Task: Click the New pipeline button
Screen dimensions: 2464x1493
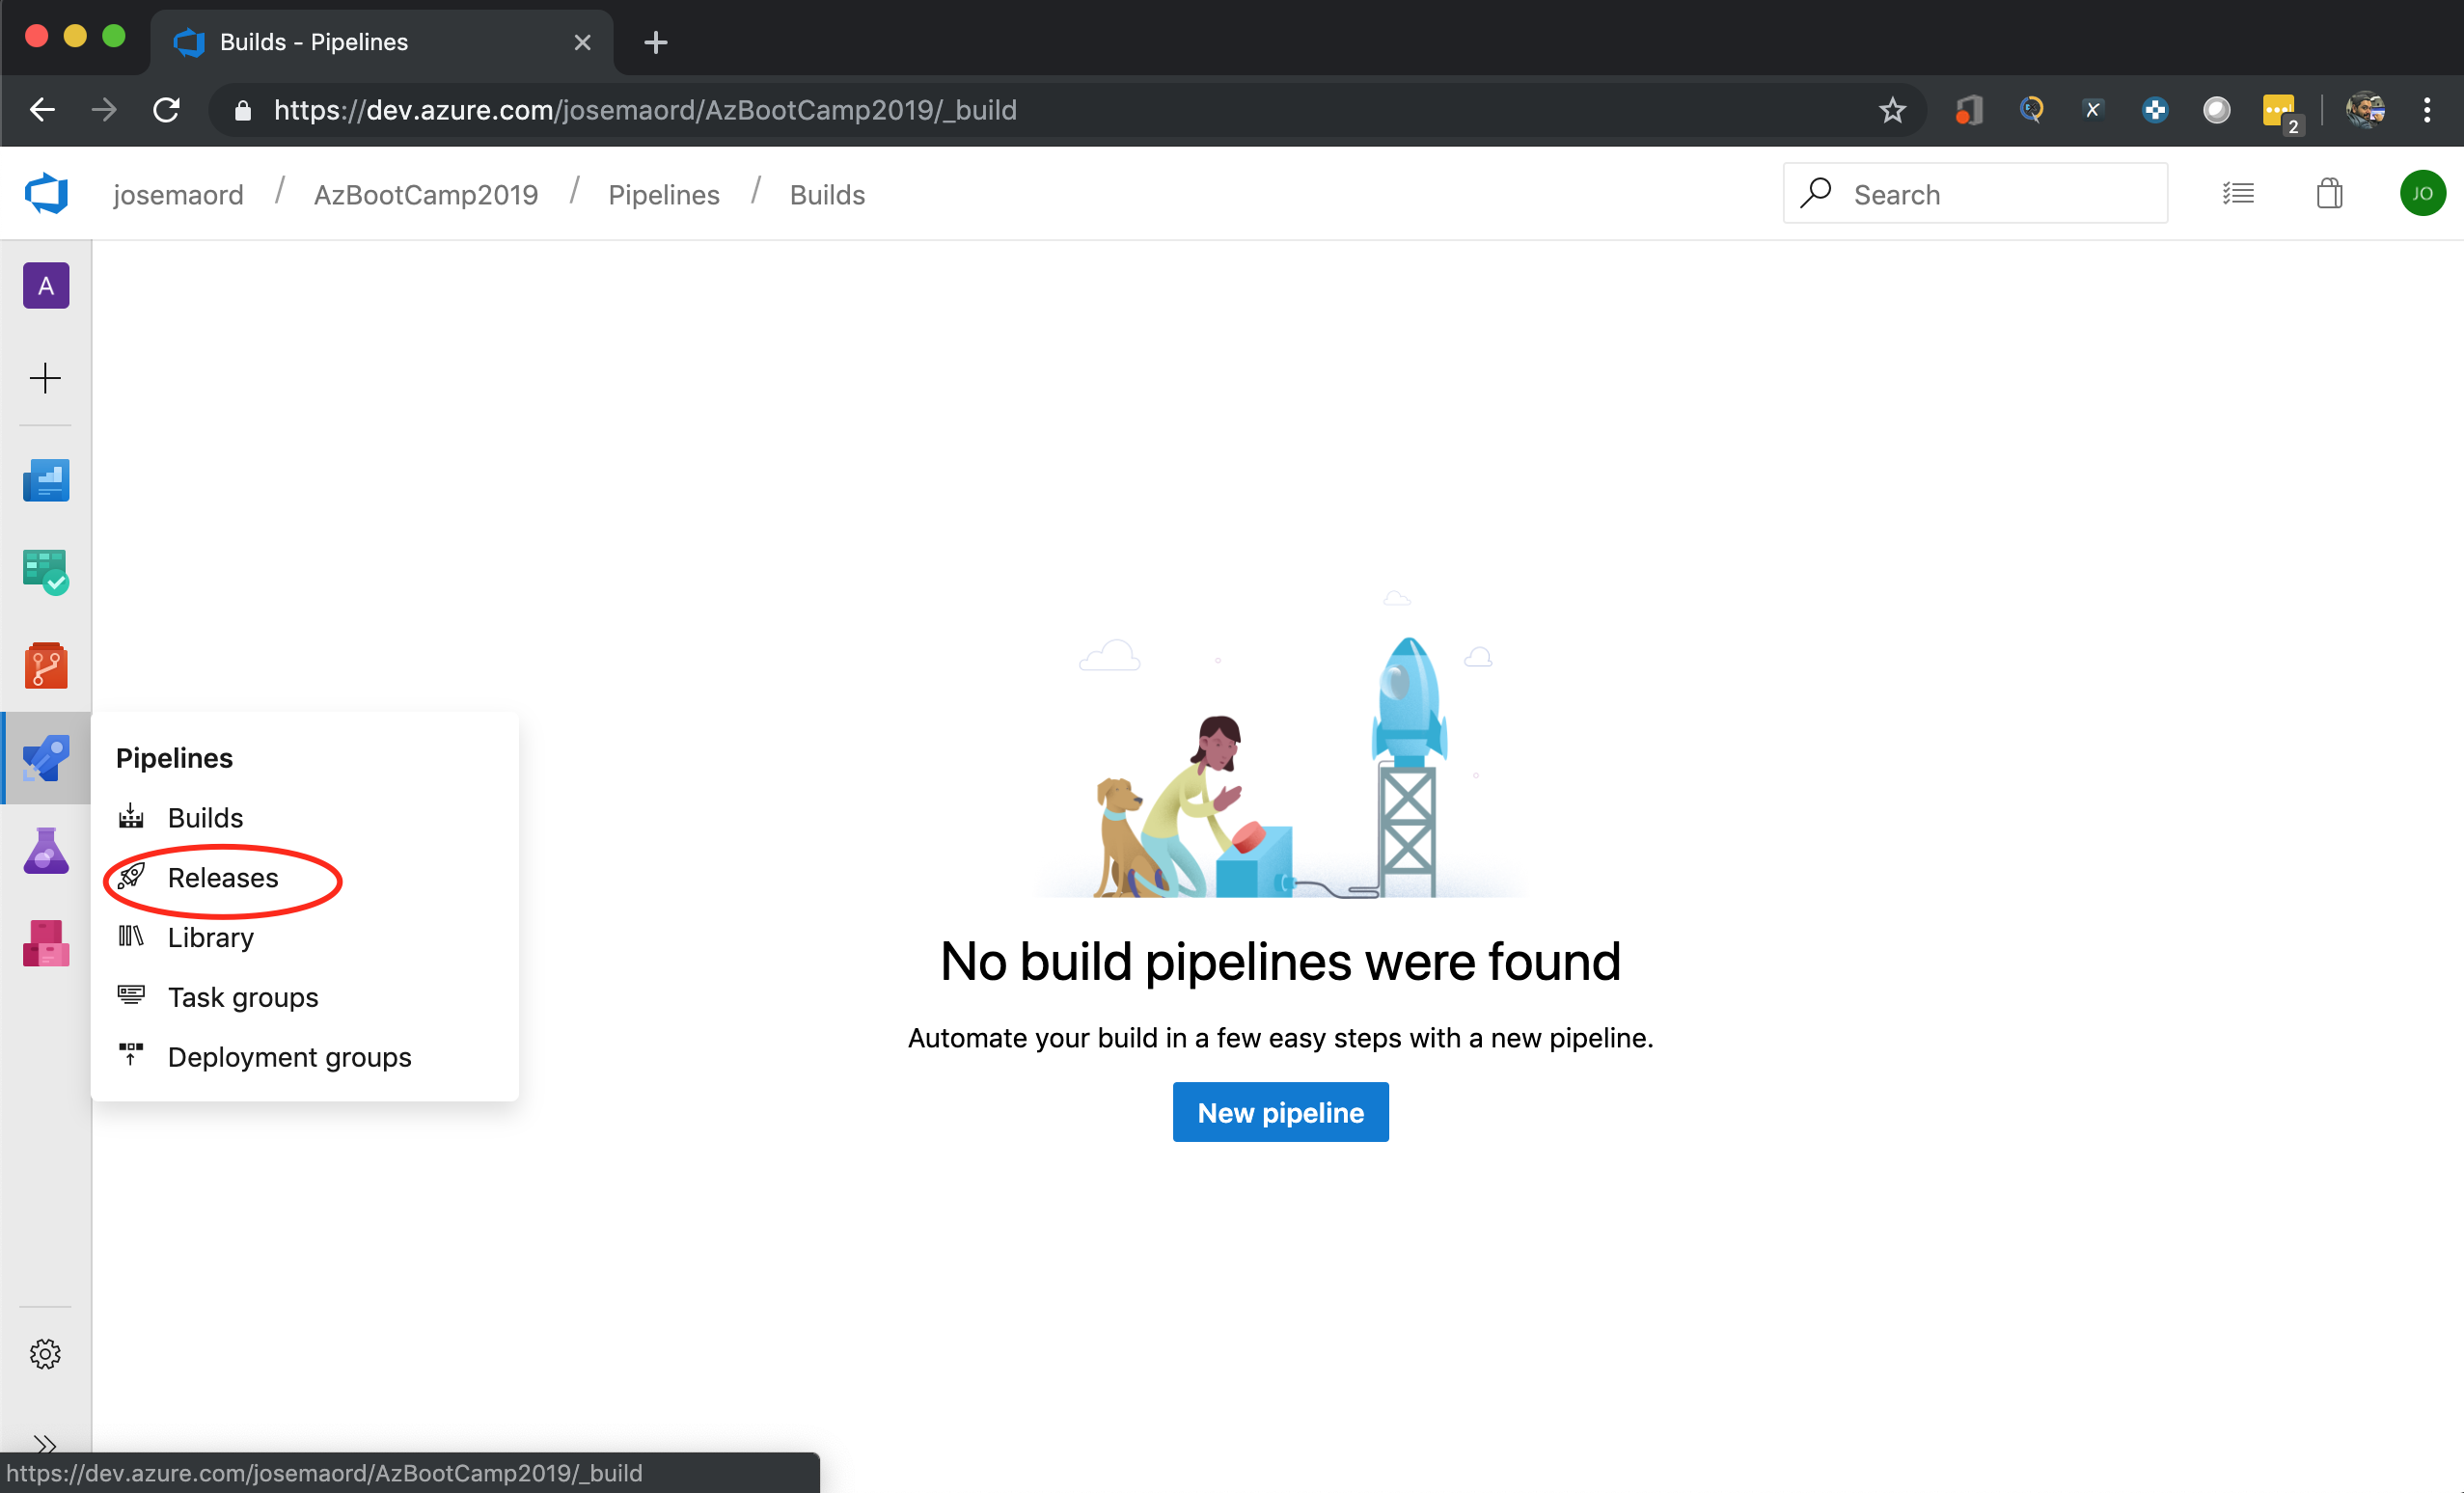Action: (x=1280, y=1112)
